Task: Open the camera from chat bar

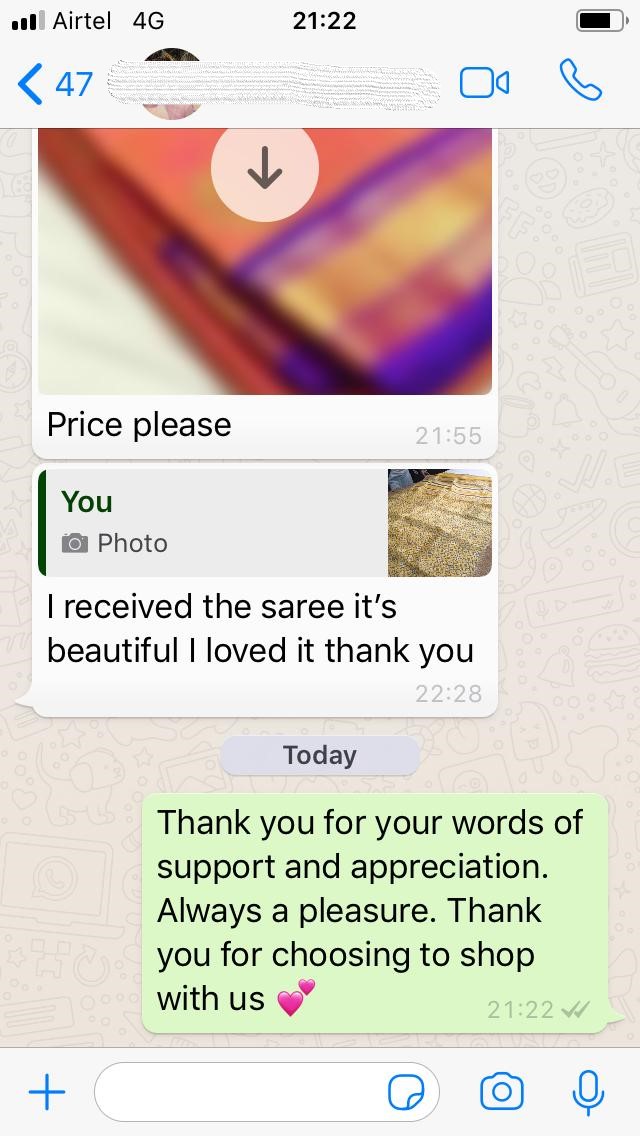Action: click(502, 1092)
